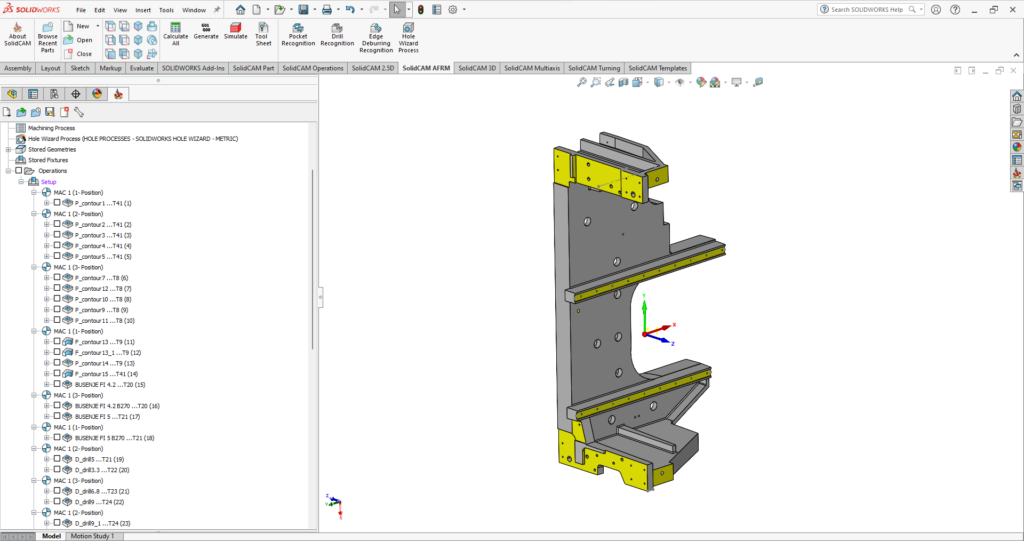Click the Help question mark icon
1024x541 pixels.
pyautogui.click(x=955, y=10)
